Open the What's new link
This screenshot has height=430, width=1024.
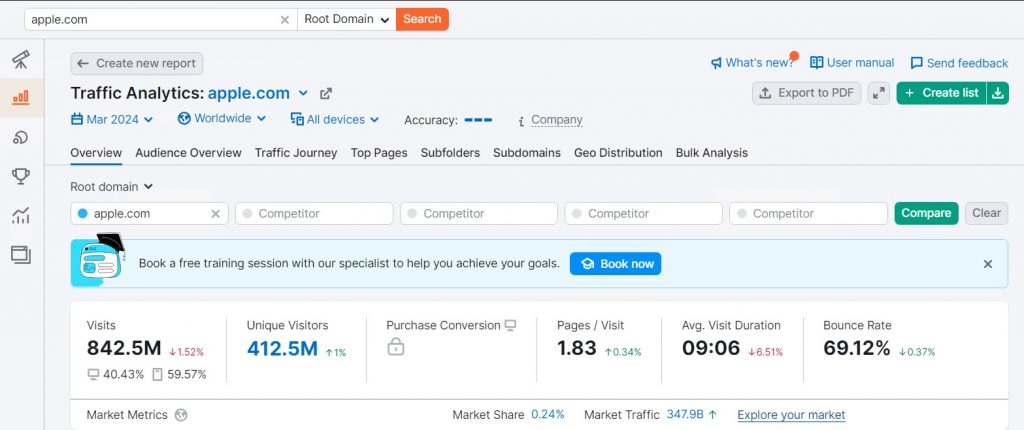point(752,63)
